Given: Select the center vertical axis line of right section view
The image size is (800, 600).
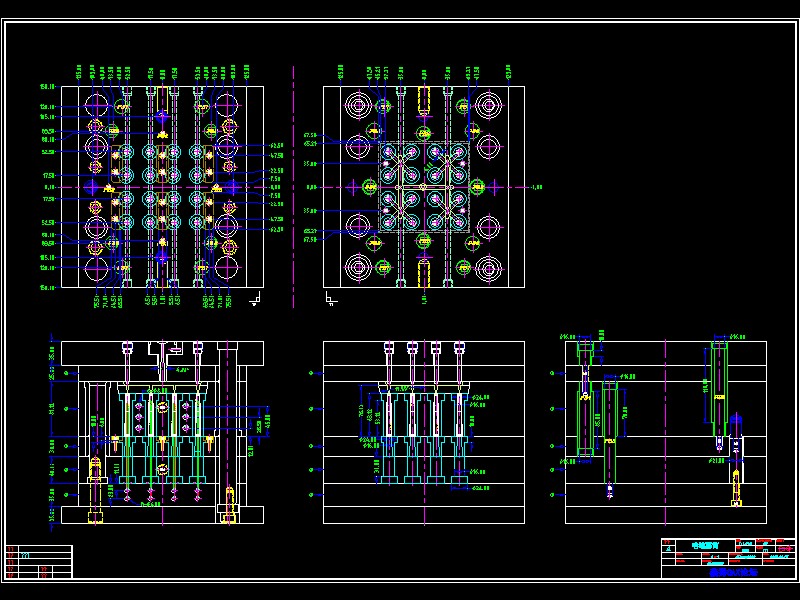Looking at the screenshot, I should [666, 433].
